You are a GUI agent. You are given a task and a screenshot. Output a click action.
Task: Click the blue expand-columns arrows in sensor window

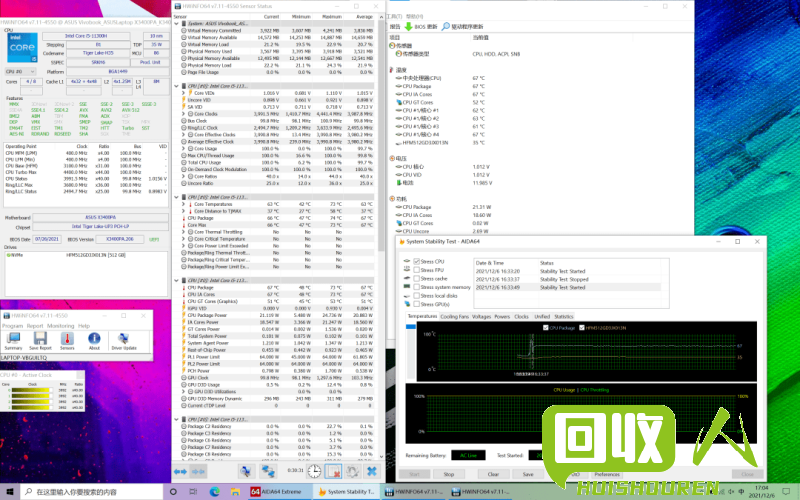pos(180,472)
